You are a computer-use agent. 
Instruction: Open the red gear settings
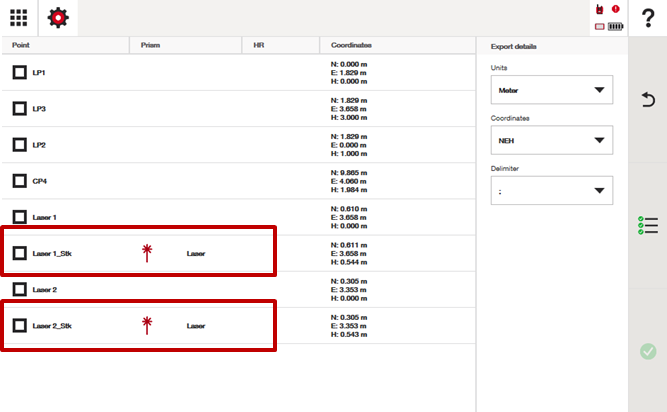59,17
